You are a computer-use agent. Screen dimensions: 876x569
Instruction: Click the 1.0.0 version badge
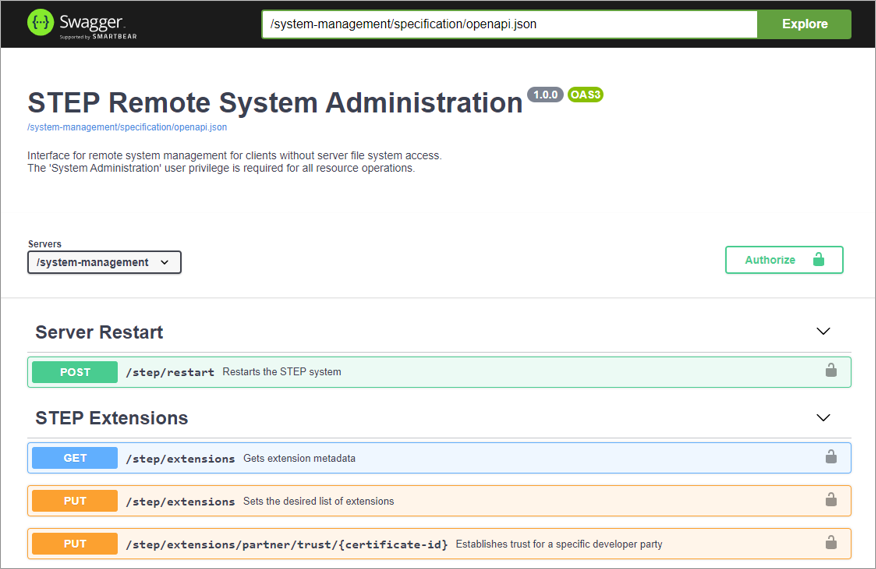click(x=545, y=95)
